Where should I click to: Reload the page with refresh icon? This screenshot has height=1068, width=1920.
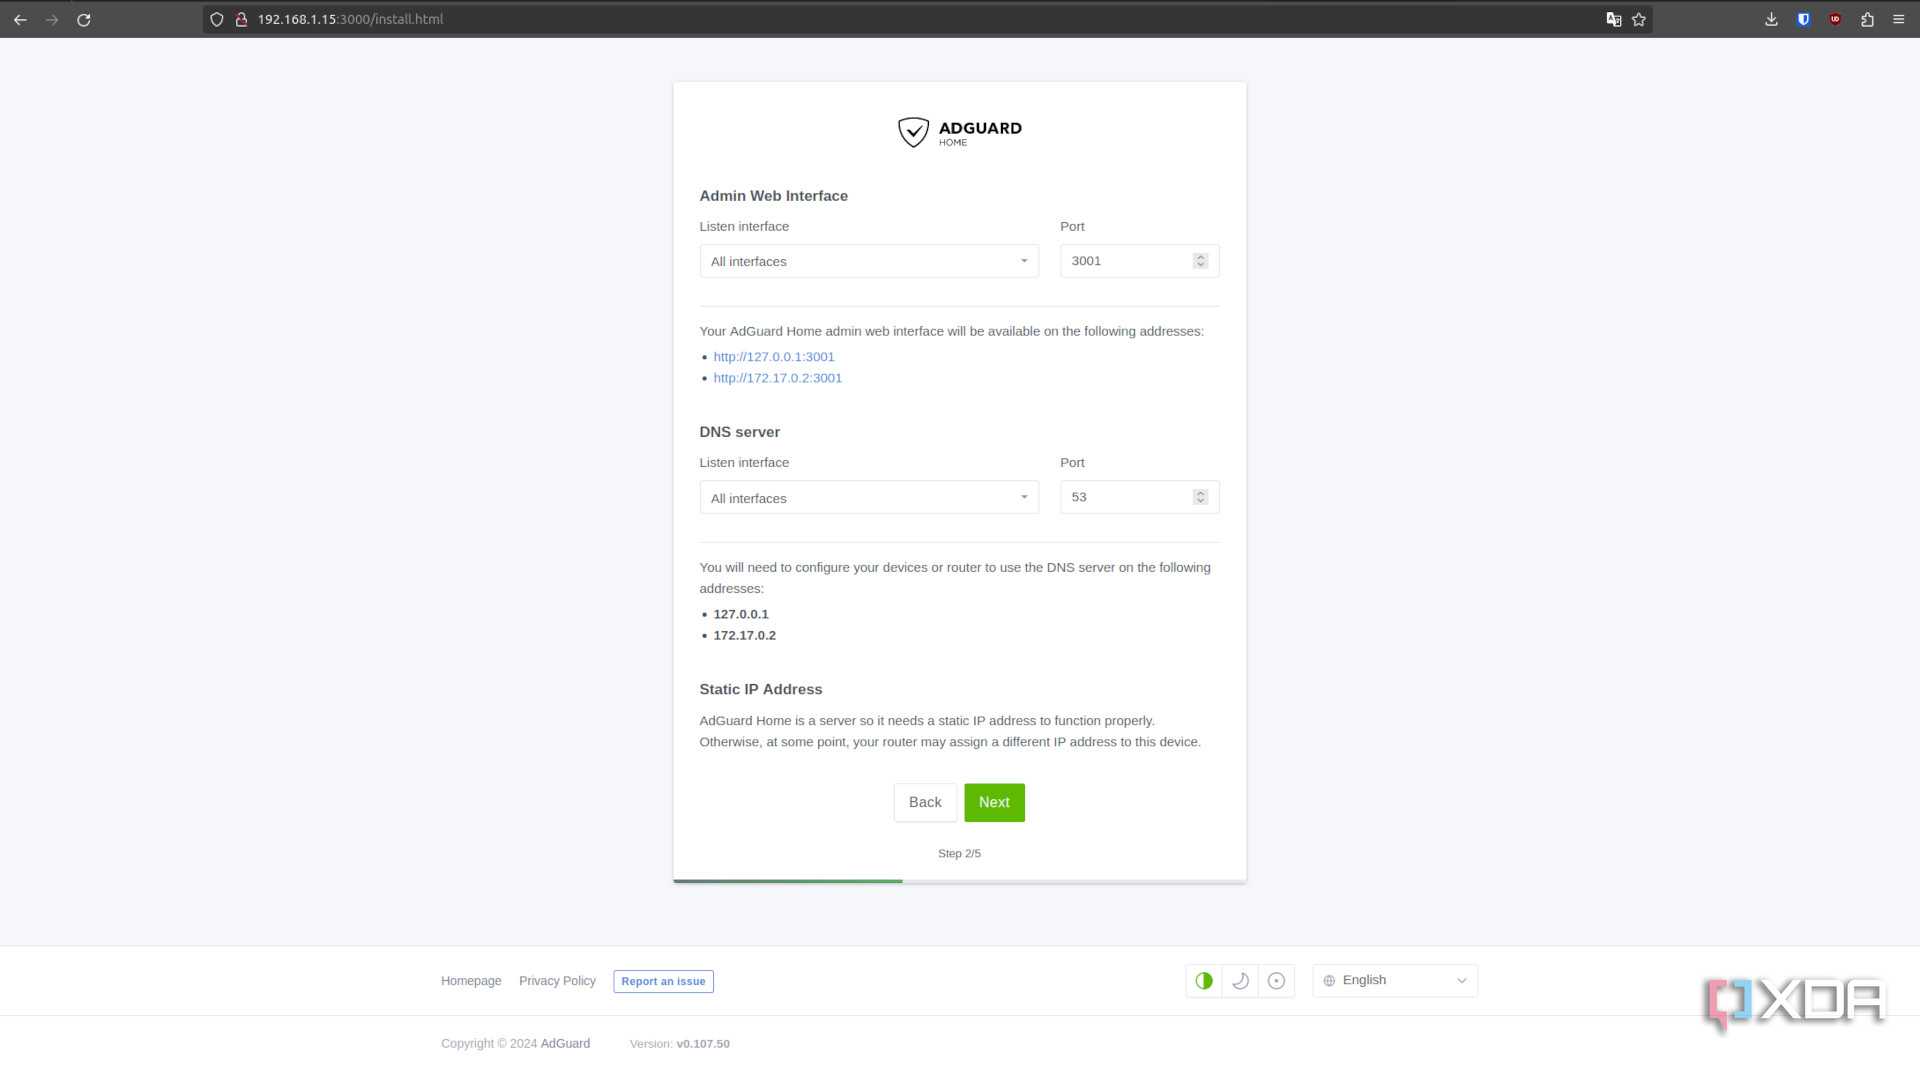tap(84, 19)
